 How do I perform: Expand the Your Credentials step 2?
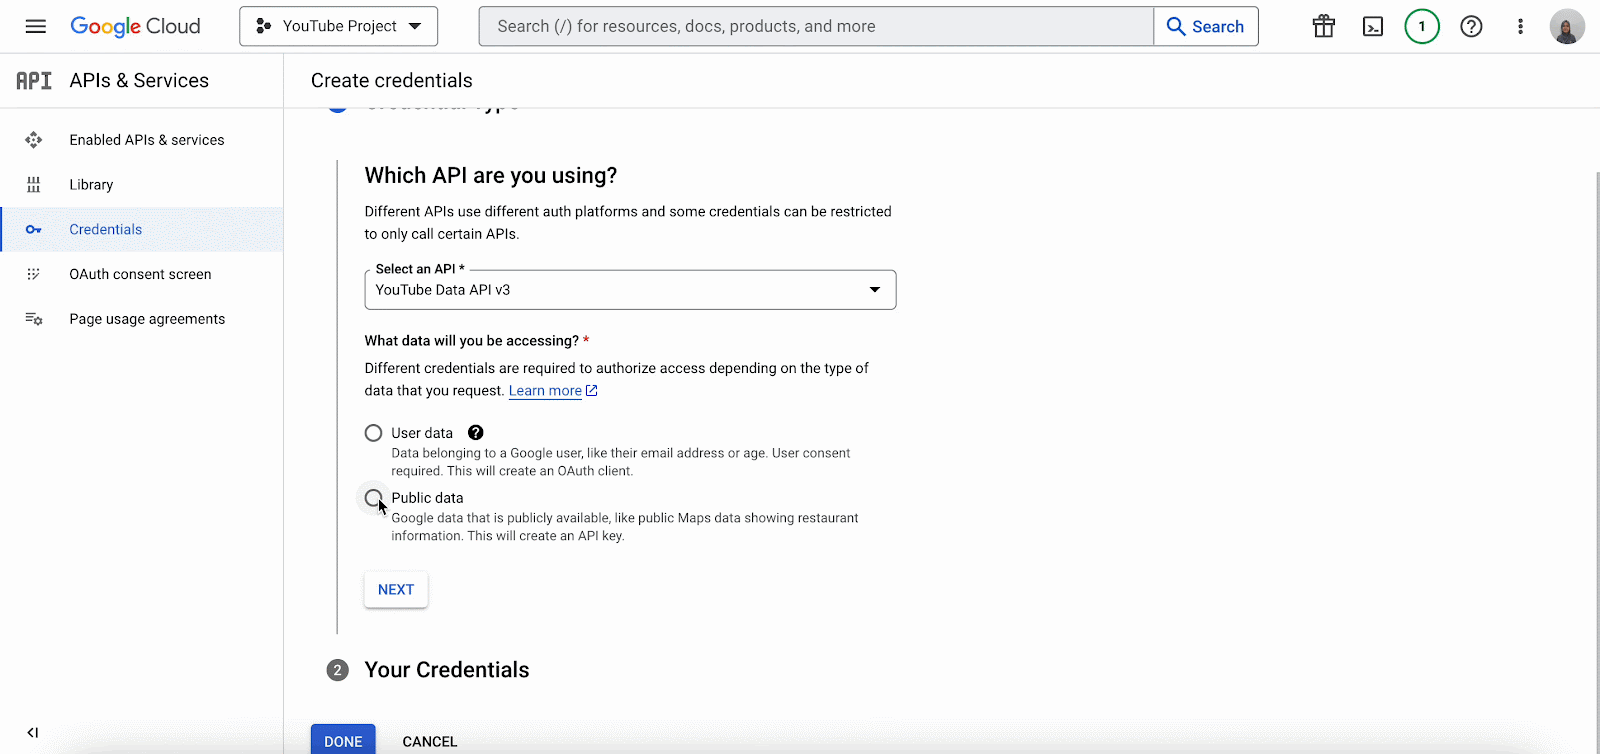428,670
